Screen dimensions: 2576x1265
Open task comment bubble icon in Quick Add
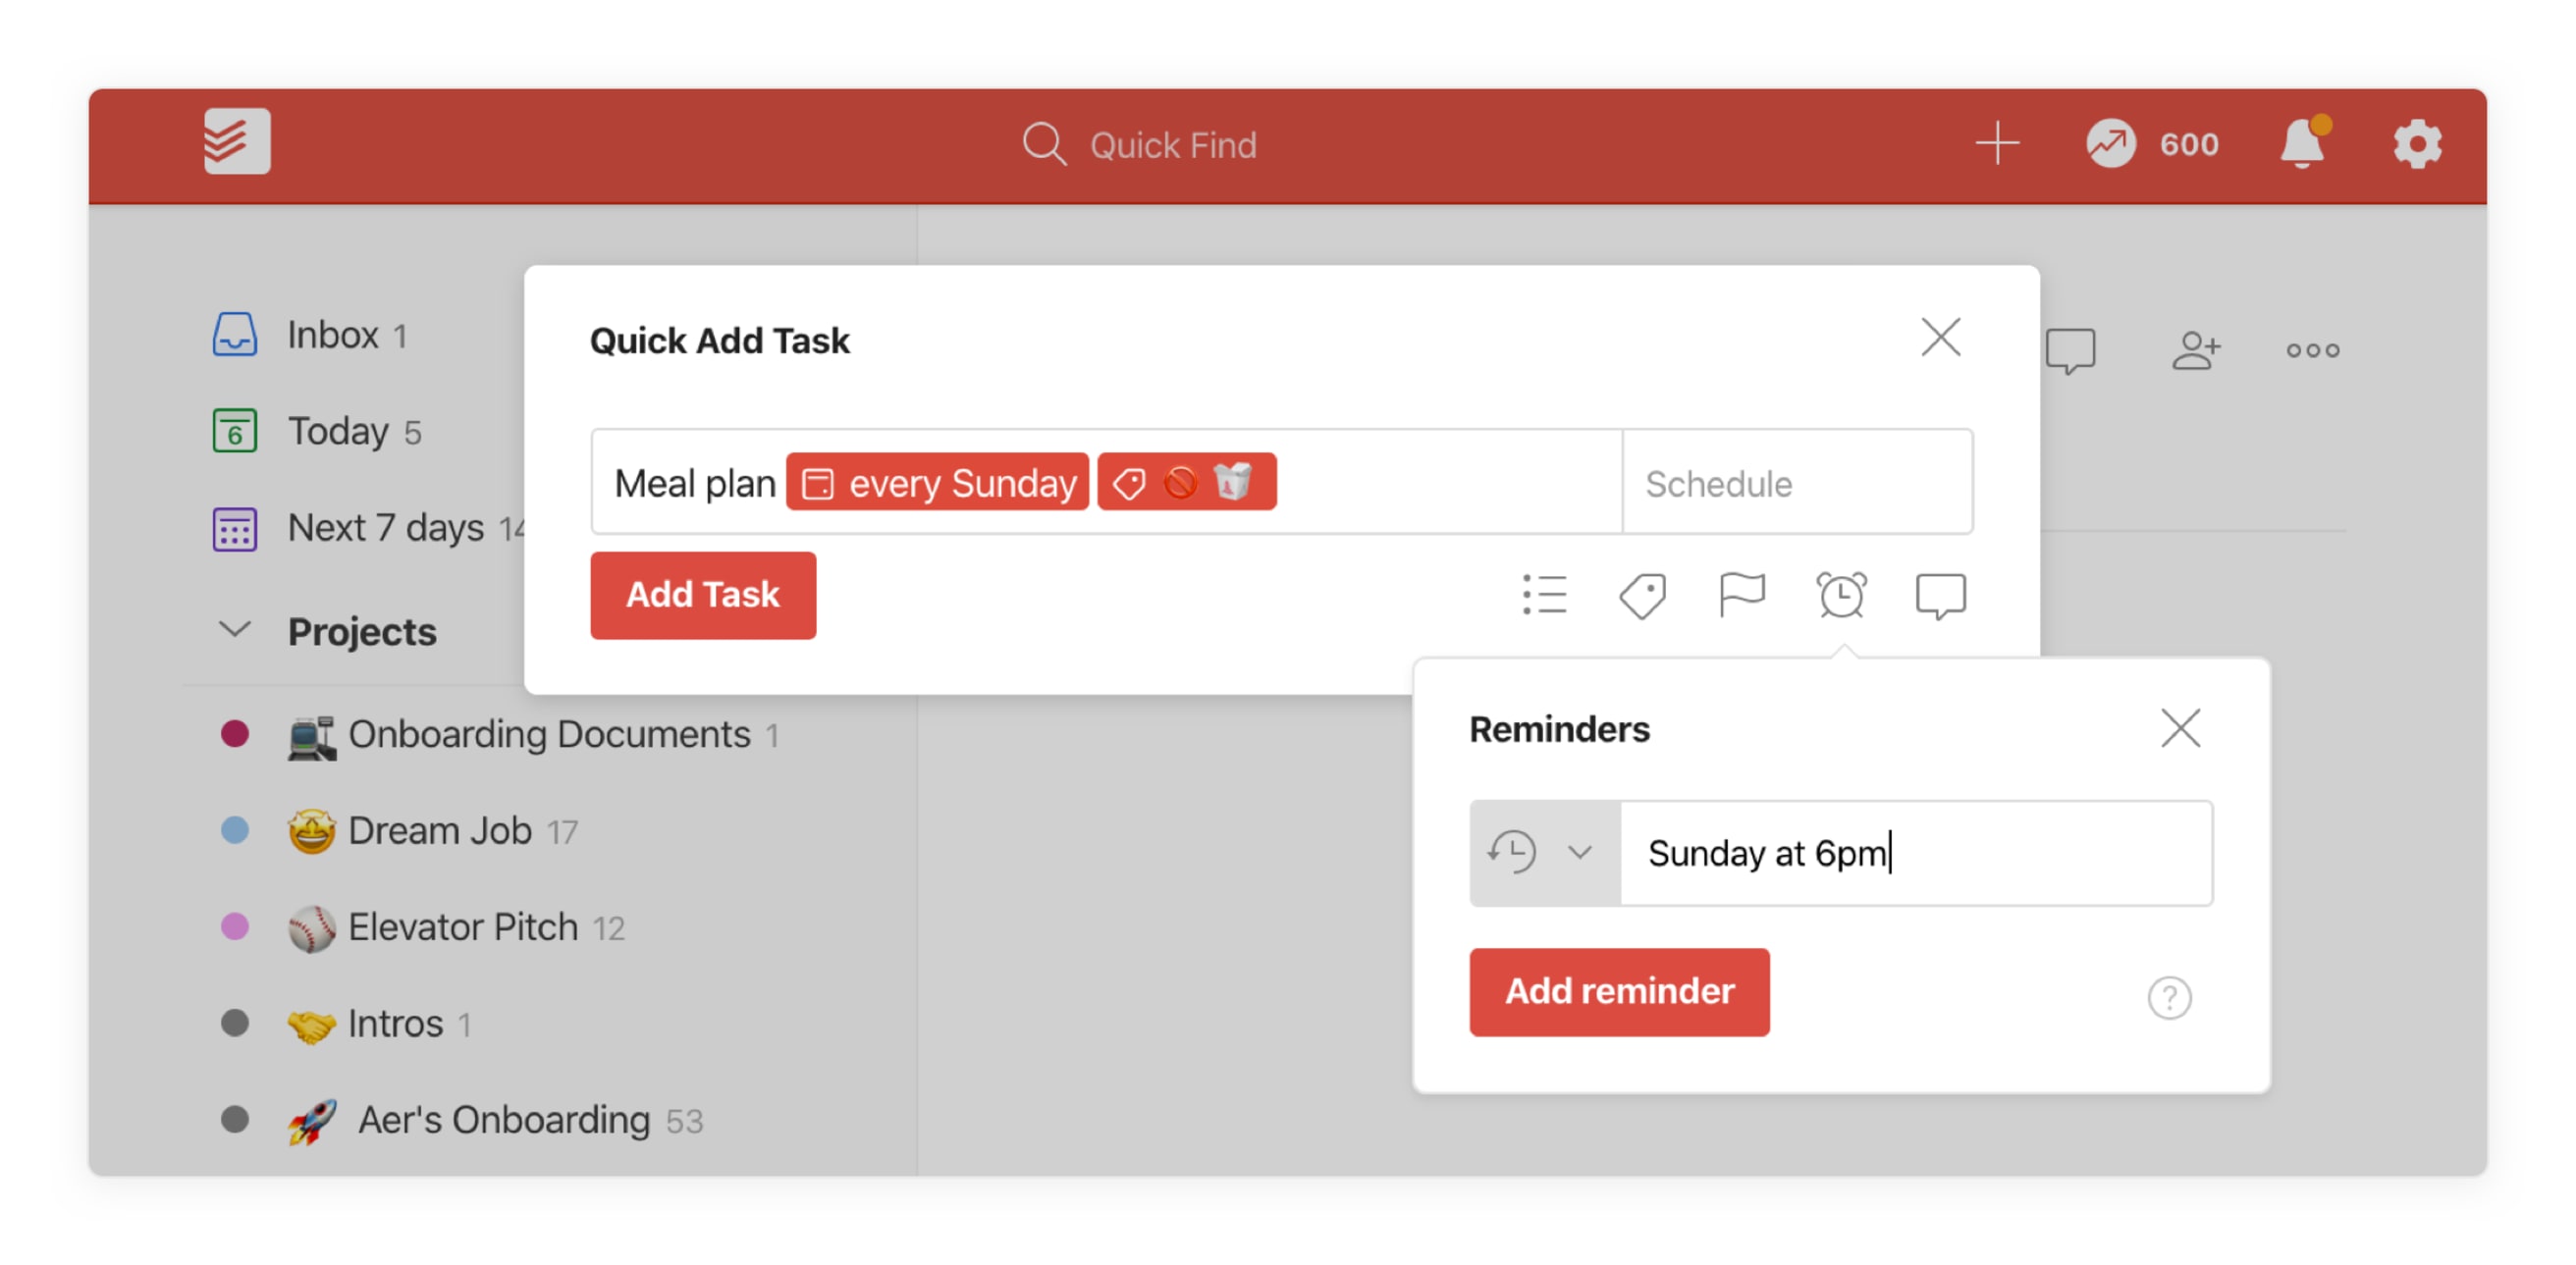click(1940, 596)
